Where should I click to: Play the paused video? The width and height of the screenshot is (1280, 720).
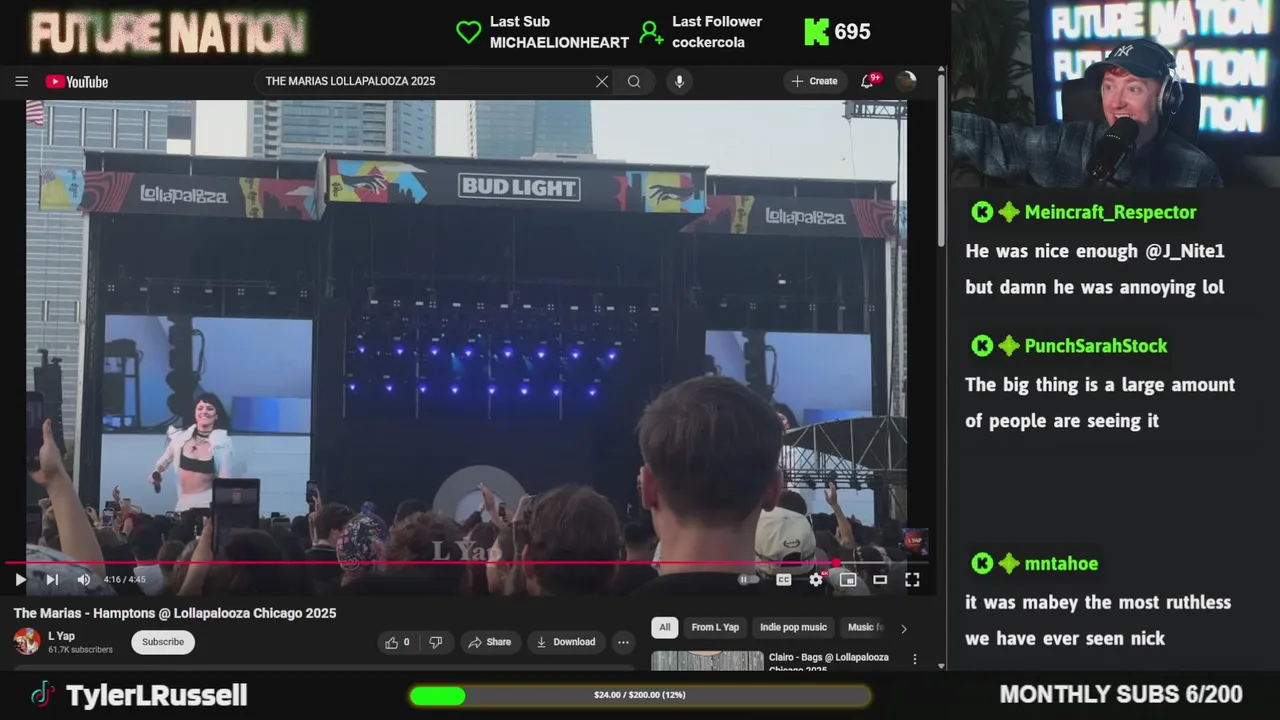click(20, 579)
